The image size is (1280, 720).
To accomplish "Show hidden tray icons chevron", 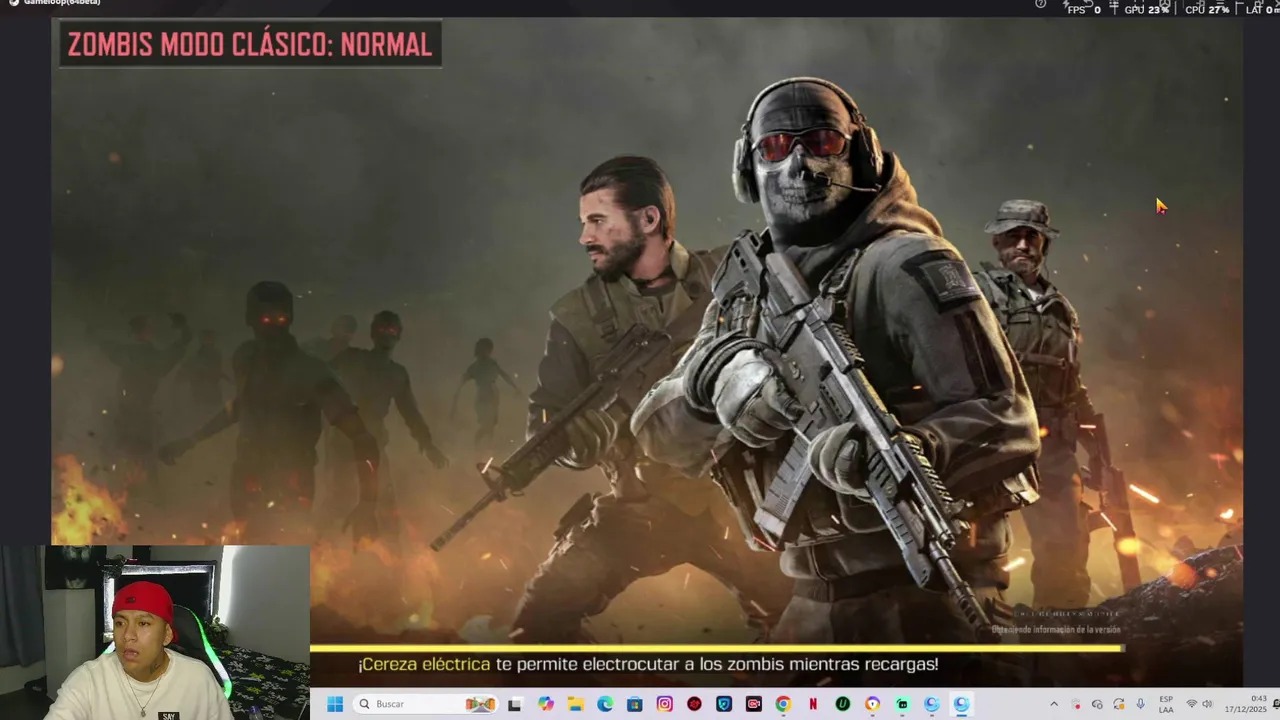I will [x=1053, y=704].
